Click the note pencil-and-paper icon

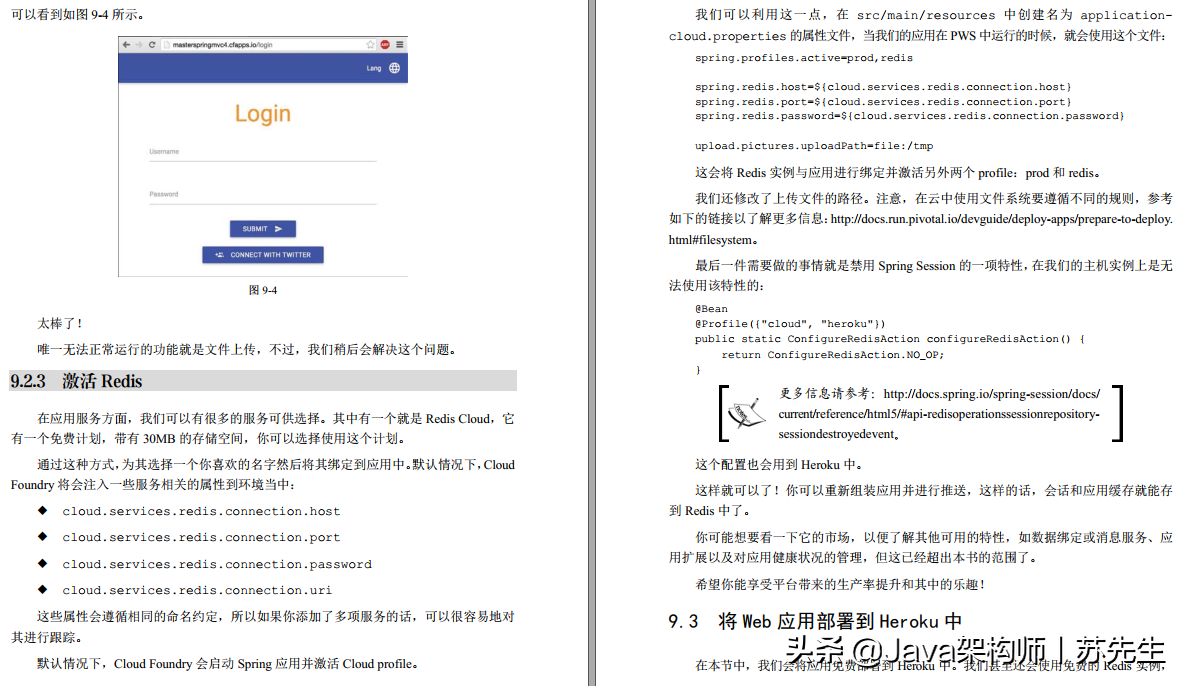[x=745, y=413]
